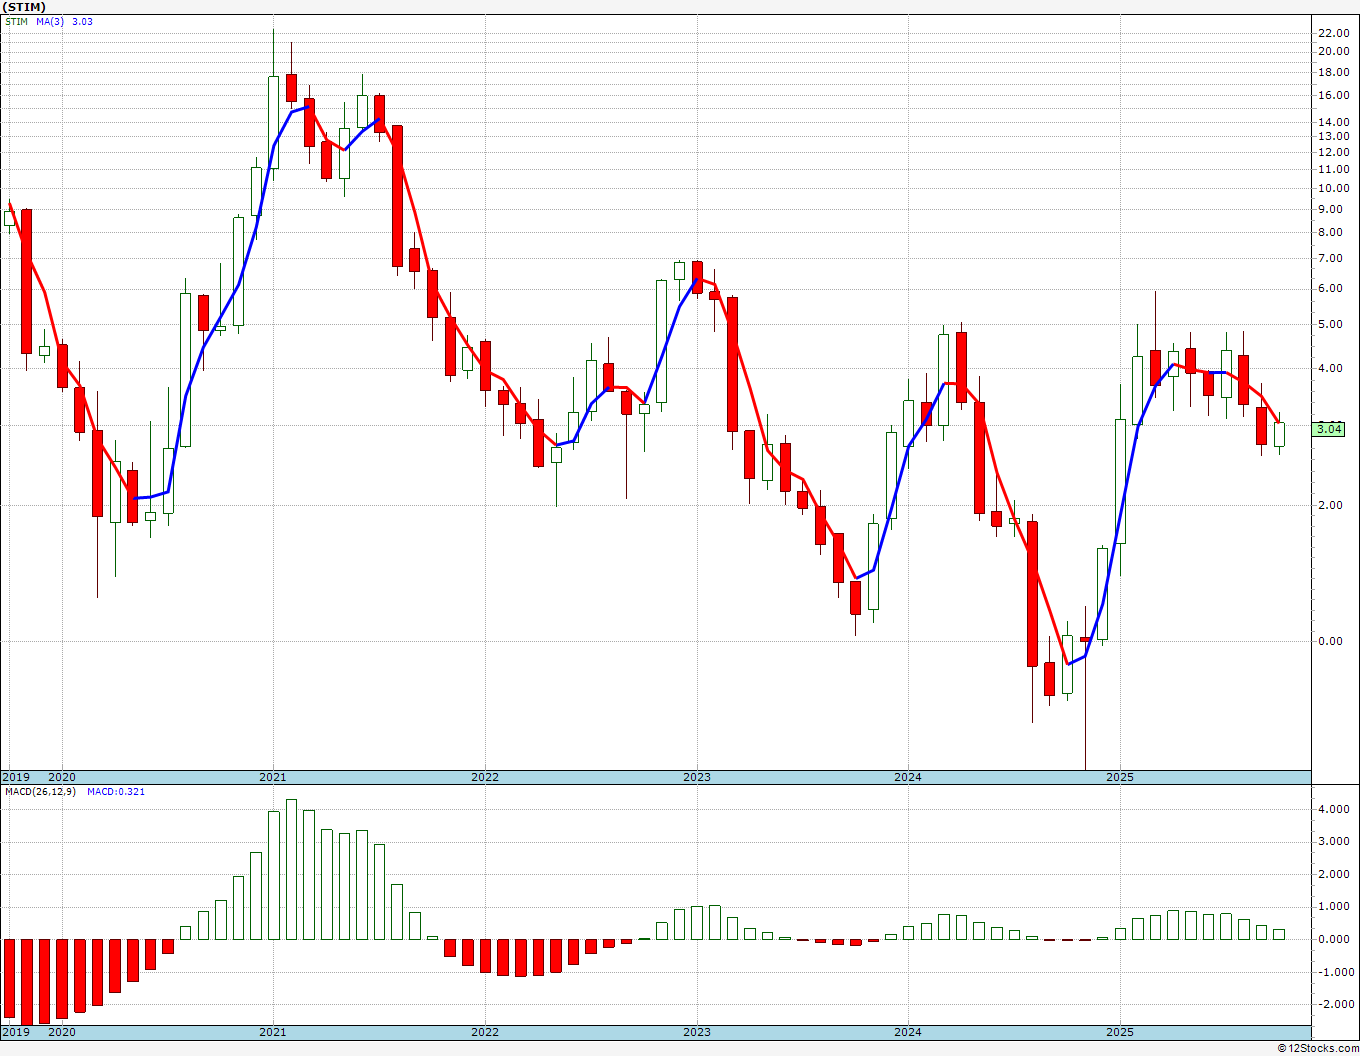Click 2021 on the price chart time axis
This screenshot has height=1056, width=1360.
tap(273, 777)
